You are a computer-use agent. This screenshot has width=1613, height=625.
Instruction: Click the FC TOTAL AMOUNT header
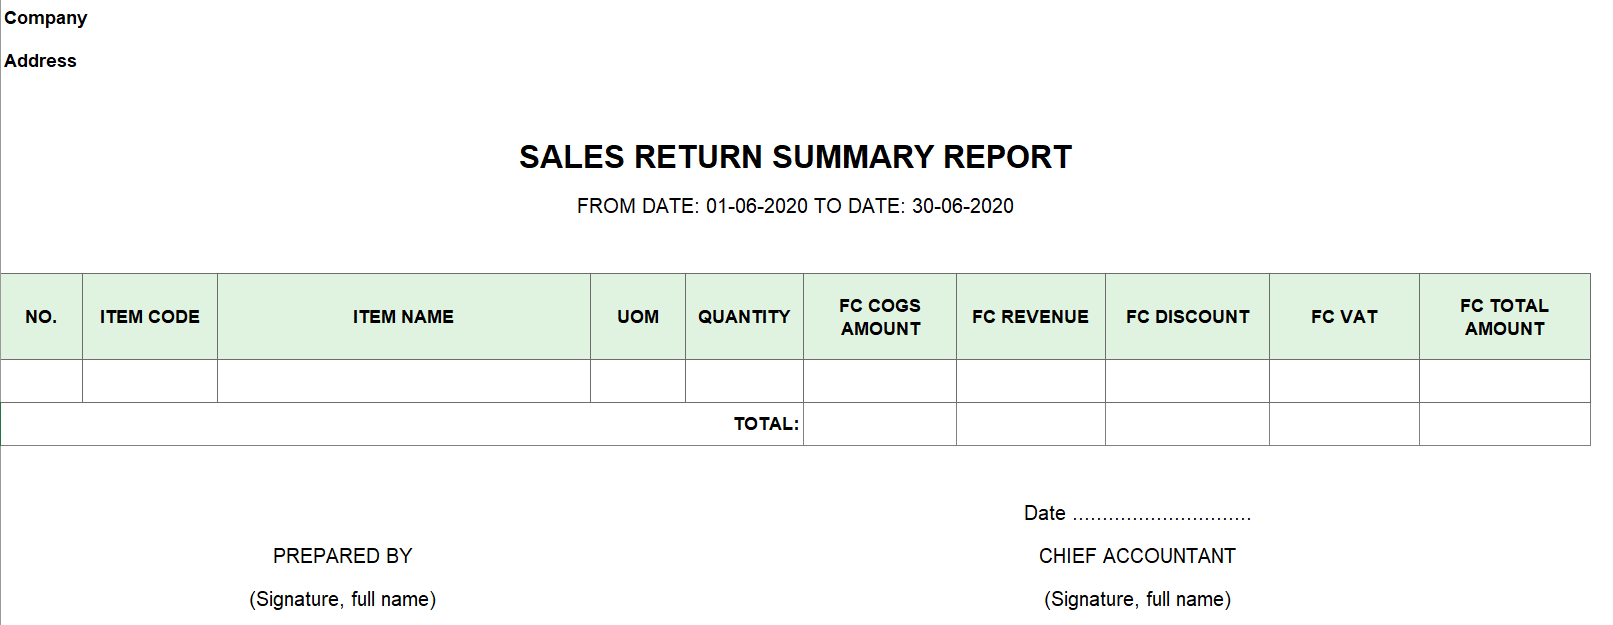[x=1505, y=317]
